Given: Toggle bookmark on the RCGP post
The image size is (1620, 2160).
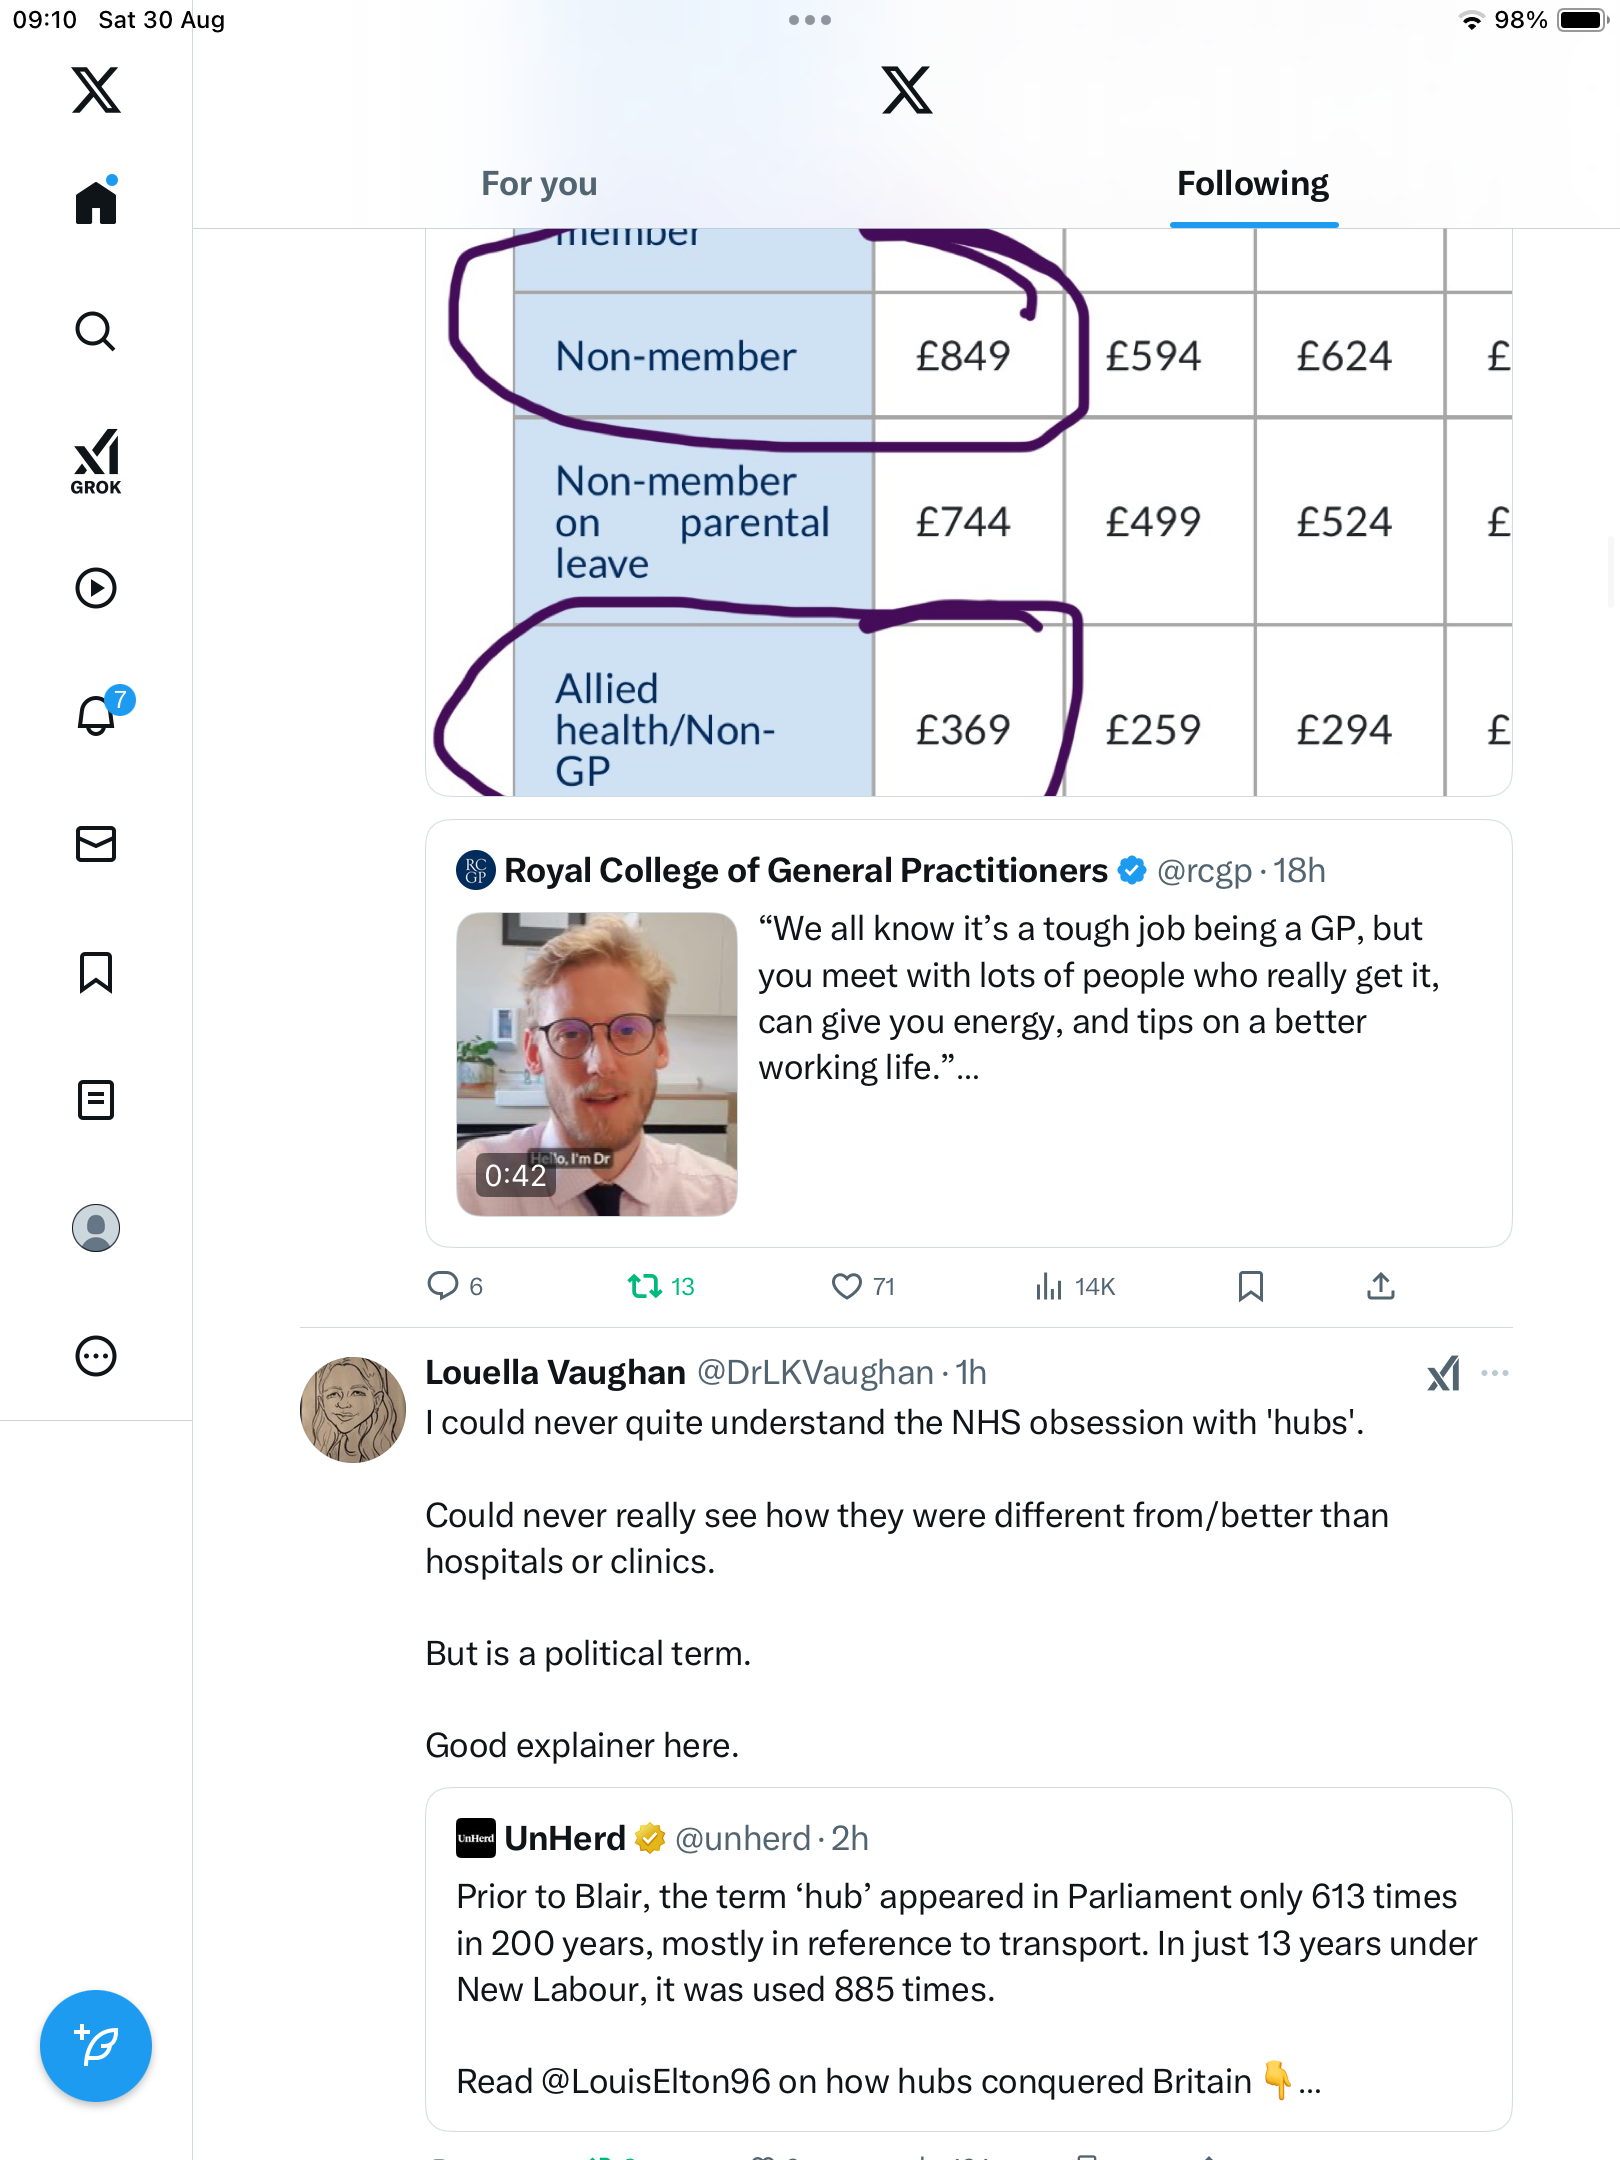Looking at the screenshot, I should coord(1250,1286).
